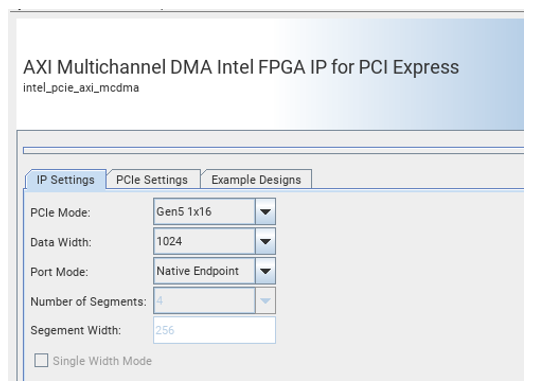Click the Data Width dropdown arrow
The width and height of the screenshot is (537, 388).
[265, 241]
